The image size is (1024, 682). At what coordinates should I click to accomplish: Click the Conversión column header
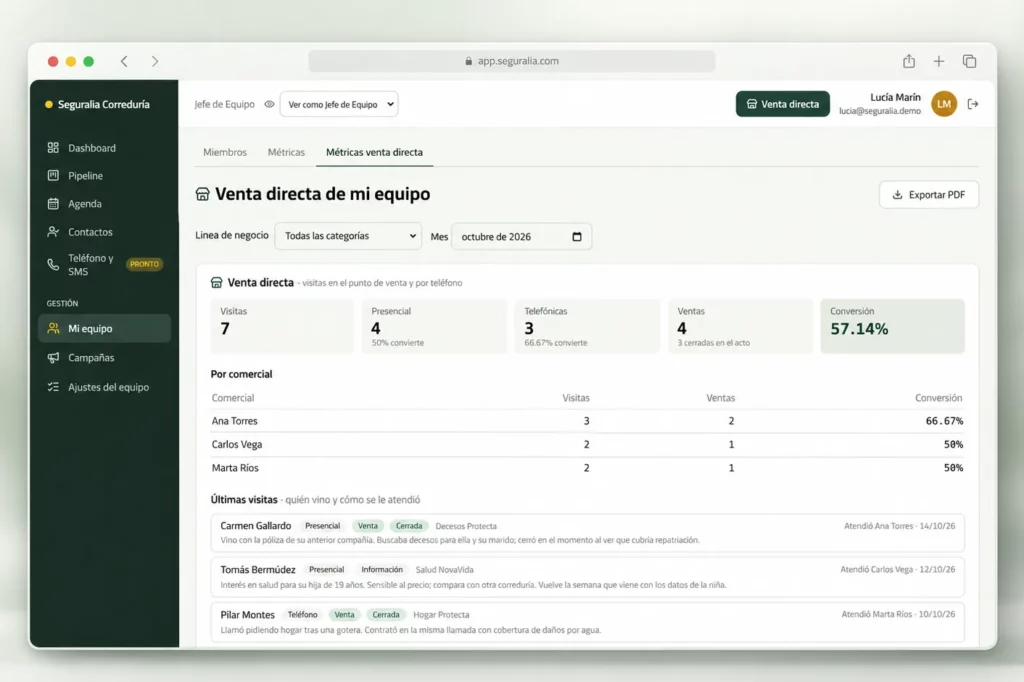938,398
